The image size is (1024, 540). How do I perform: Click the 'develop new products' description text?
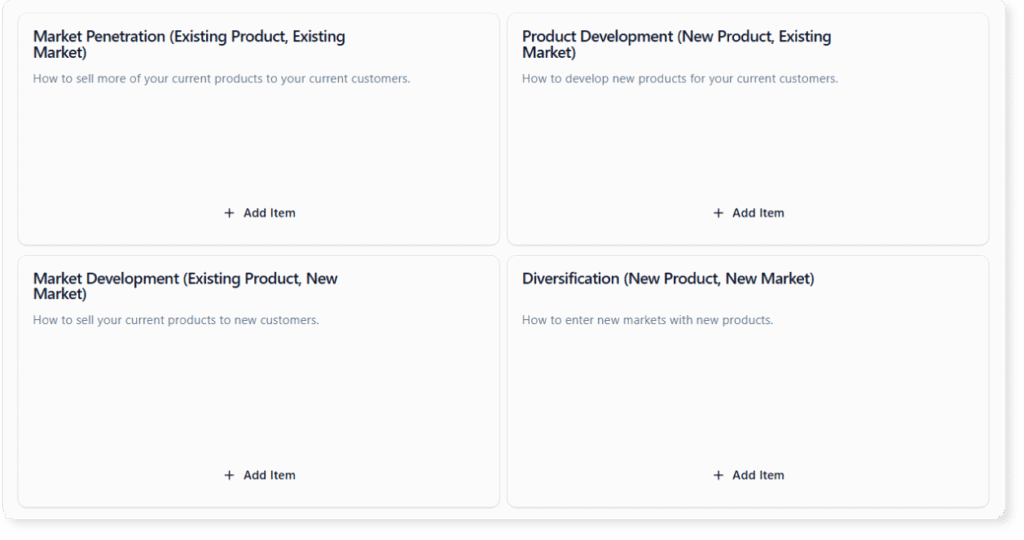679,79
